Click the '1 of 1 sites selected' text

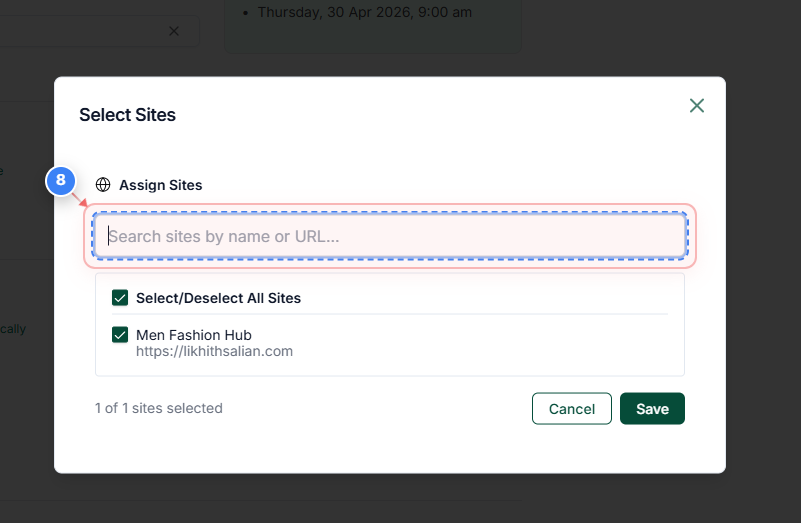[159, 408]
